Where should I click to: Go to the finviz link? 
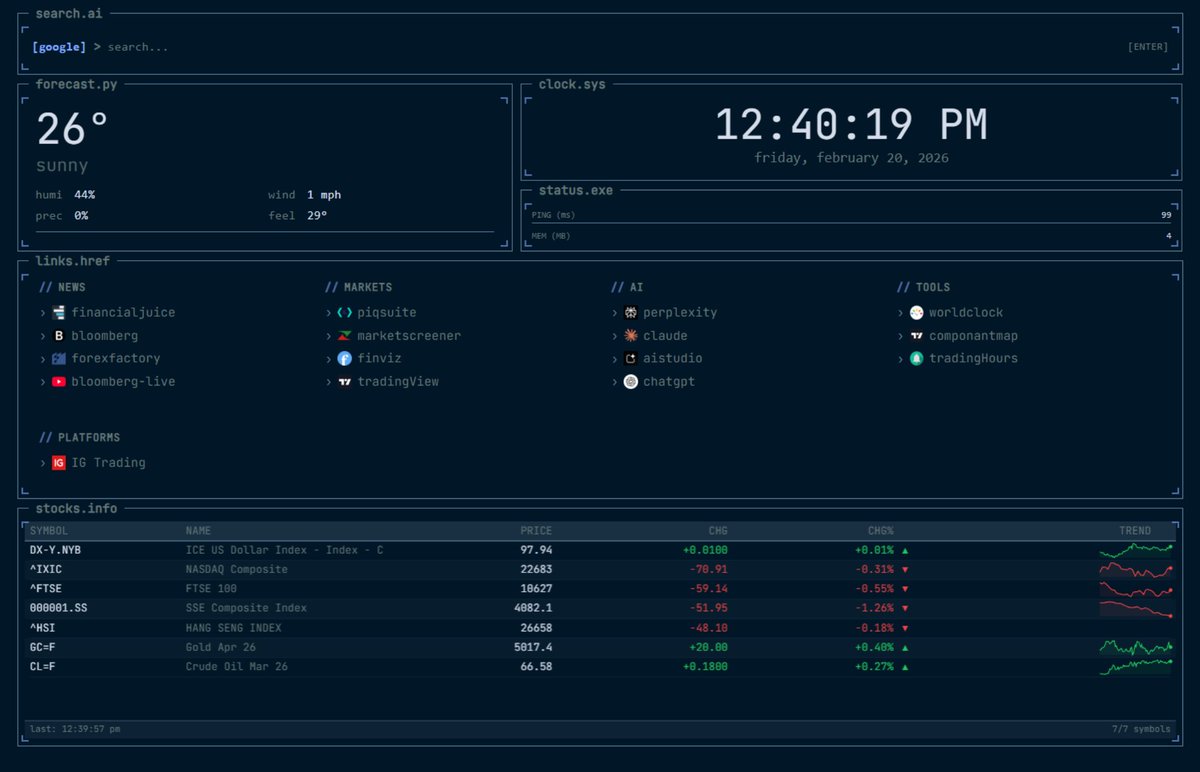tap(379, 358)
